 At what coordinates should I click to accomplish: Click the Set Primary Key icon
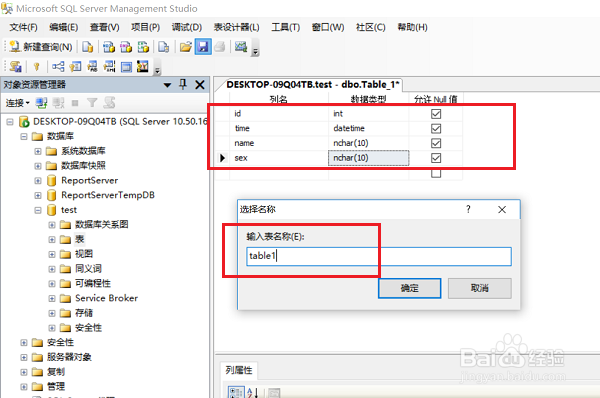click(x=37, y=67)
